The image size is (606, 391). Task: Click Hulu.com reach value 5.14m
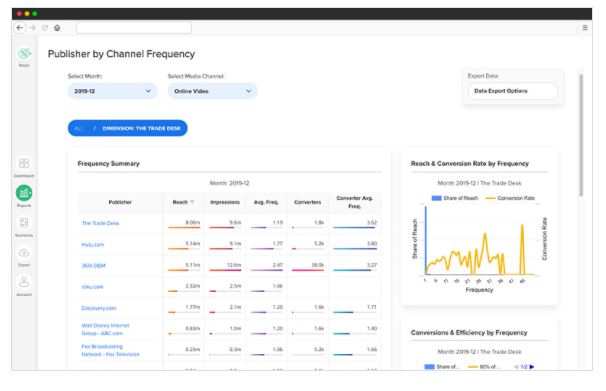coord(192,244)
